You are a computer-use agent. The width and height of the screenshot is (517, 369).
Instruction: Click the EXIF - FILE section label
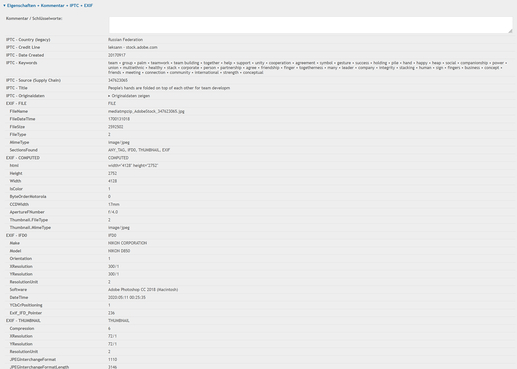16,104
